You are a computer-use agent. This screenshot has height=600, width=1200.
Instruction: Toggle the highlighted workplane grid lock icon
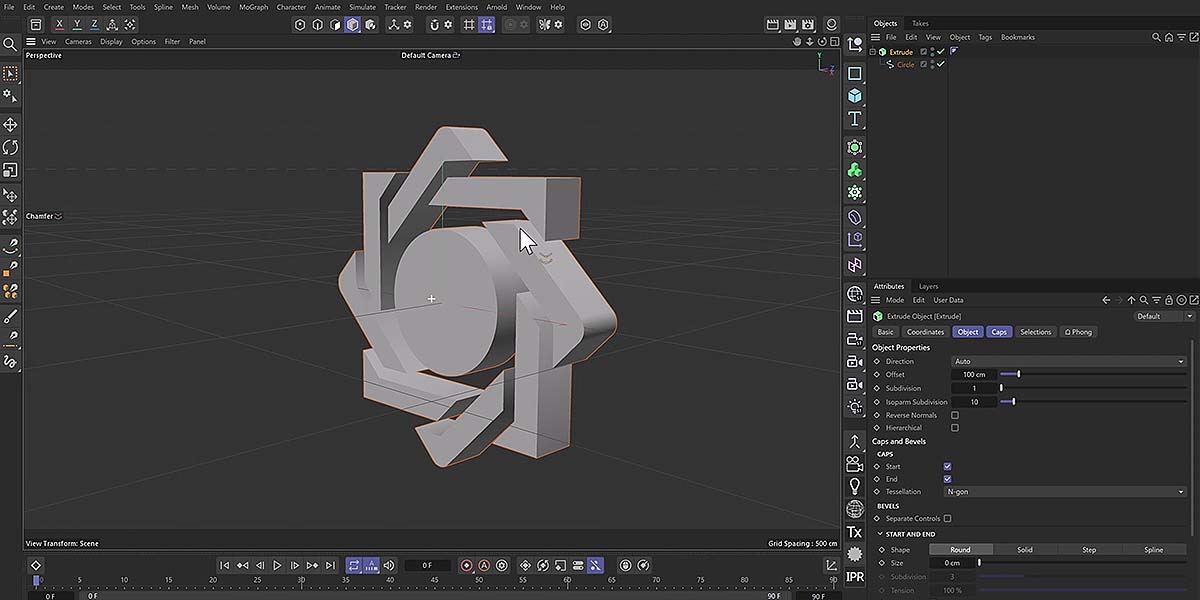click(x=487, y=24)
